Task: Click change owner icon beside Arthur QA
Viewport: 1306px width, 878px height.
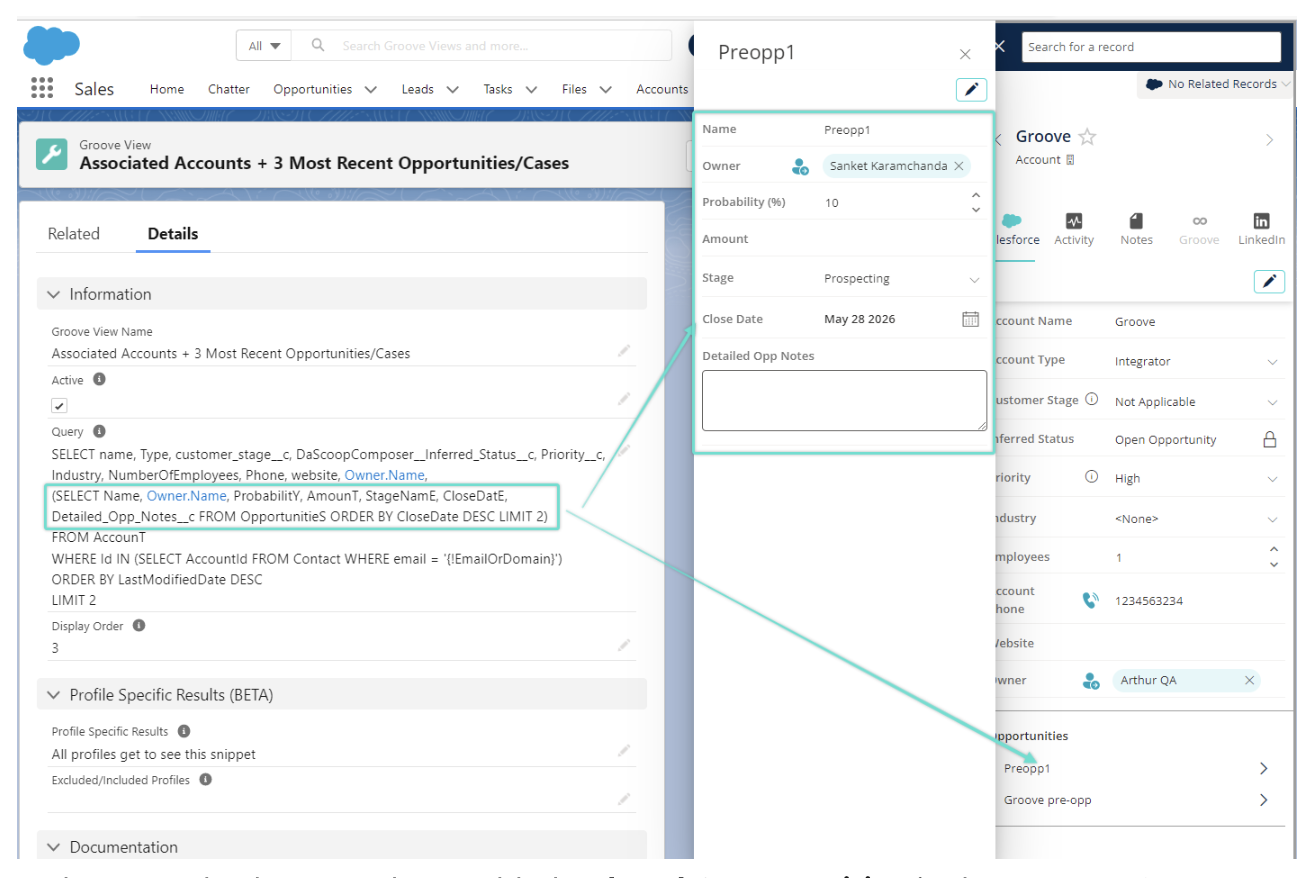Action: [1091, 681]
